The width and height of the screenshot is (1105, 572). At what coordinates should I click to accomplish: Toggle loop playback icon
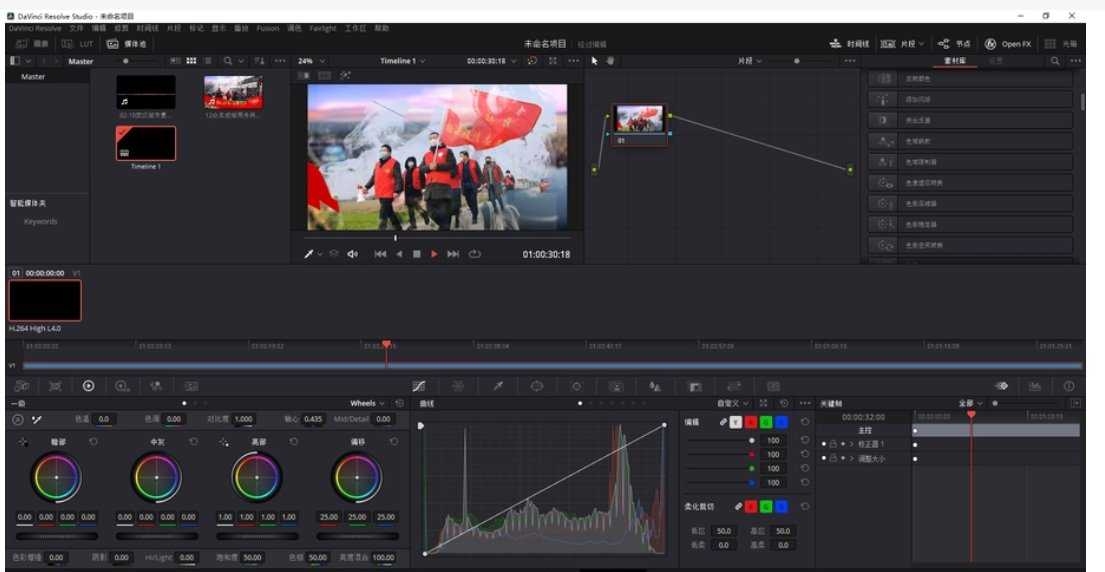pyautogui.click(x=475, y=254)
